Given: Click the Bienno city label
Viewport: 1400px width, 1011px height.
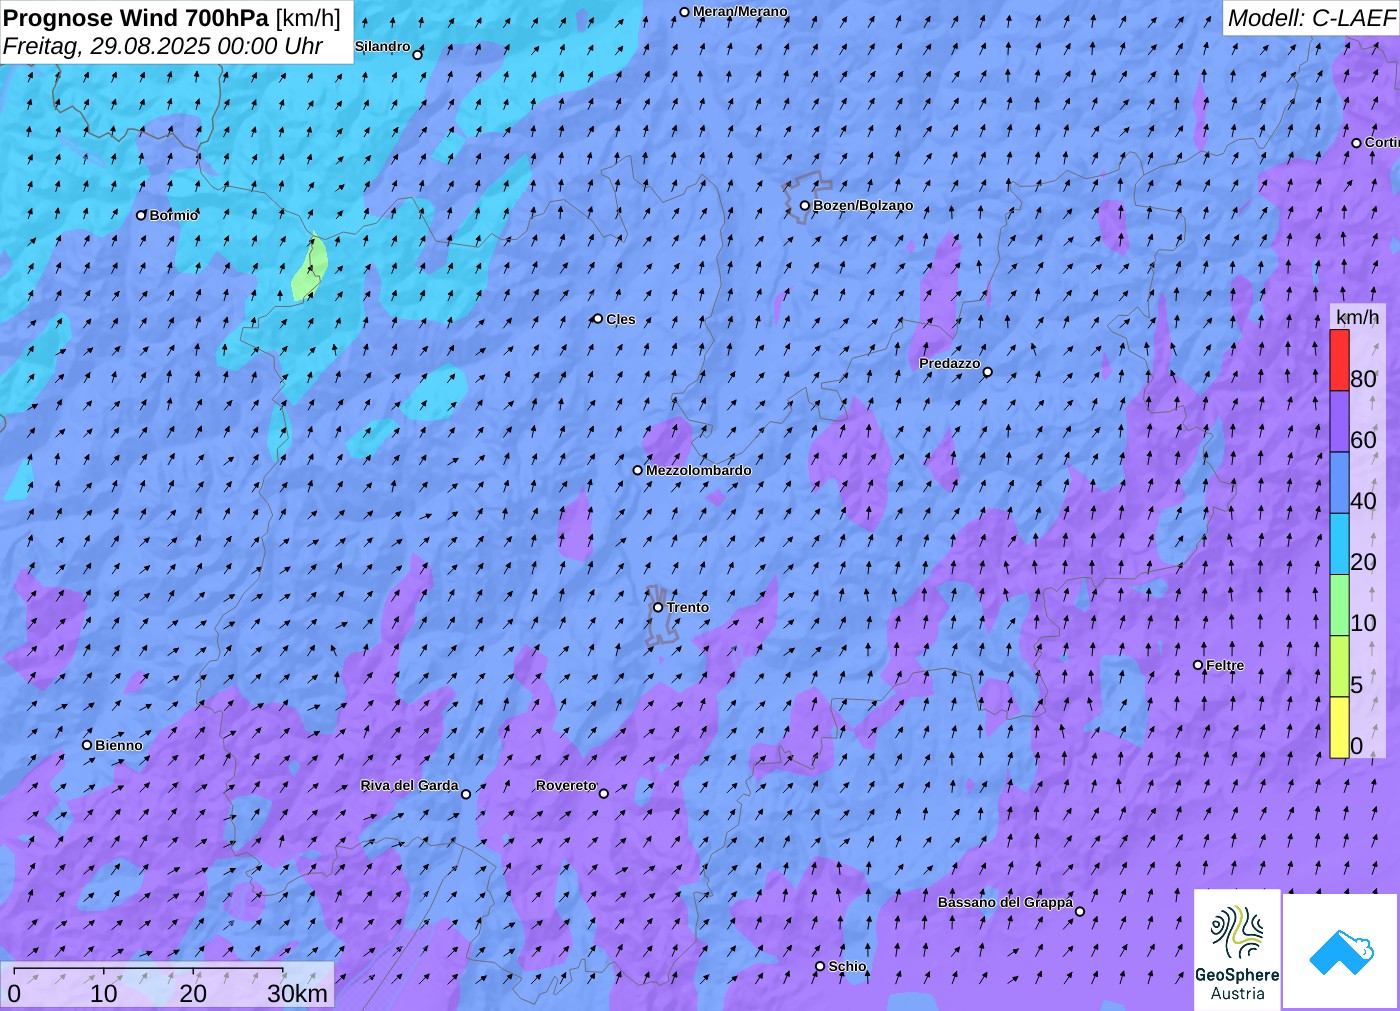Looking at the screenshot, I should point(119,746).
